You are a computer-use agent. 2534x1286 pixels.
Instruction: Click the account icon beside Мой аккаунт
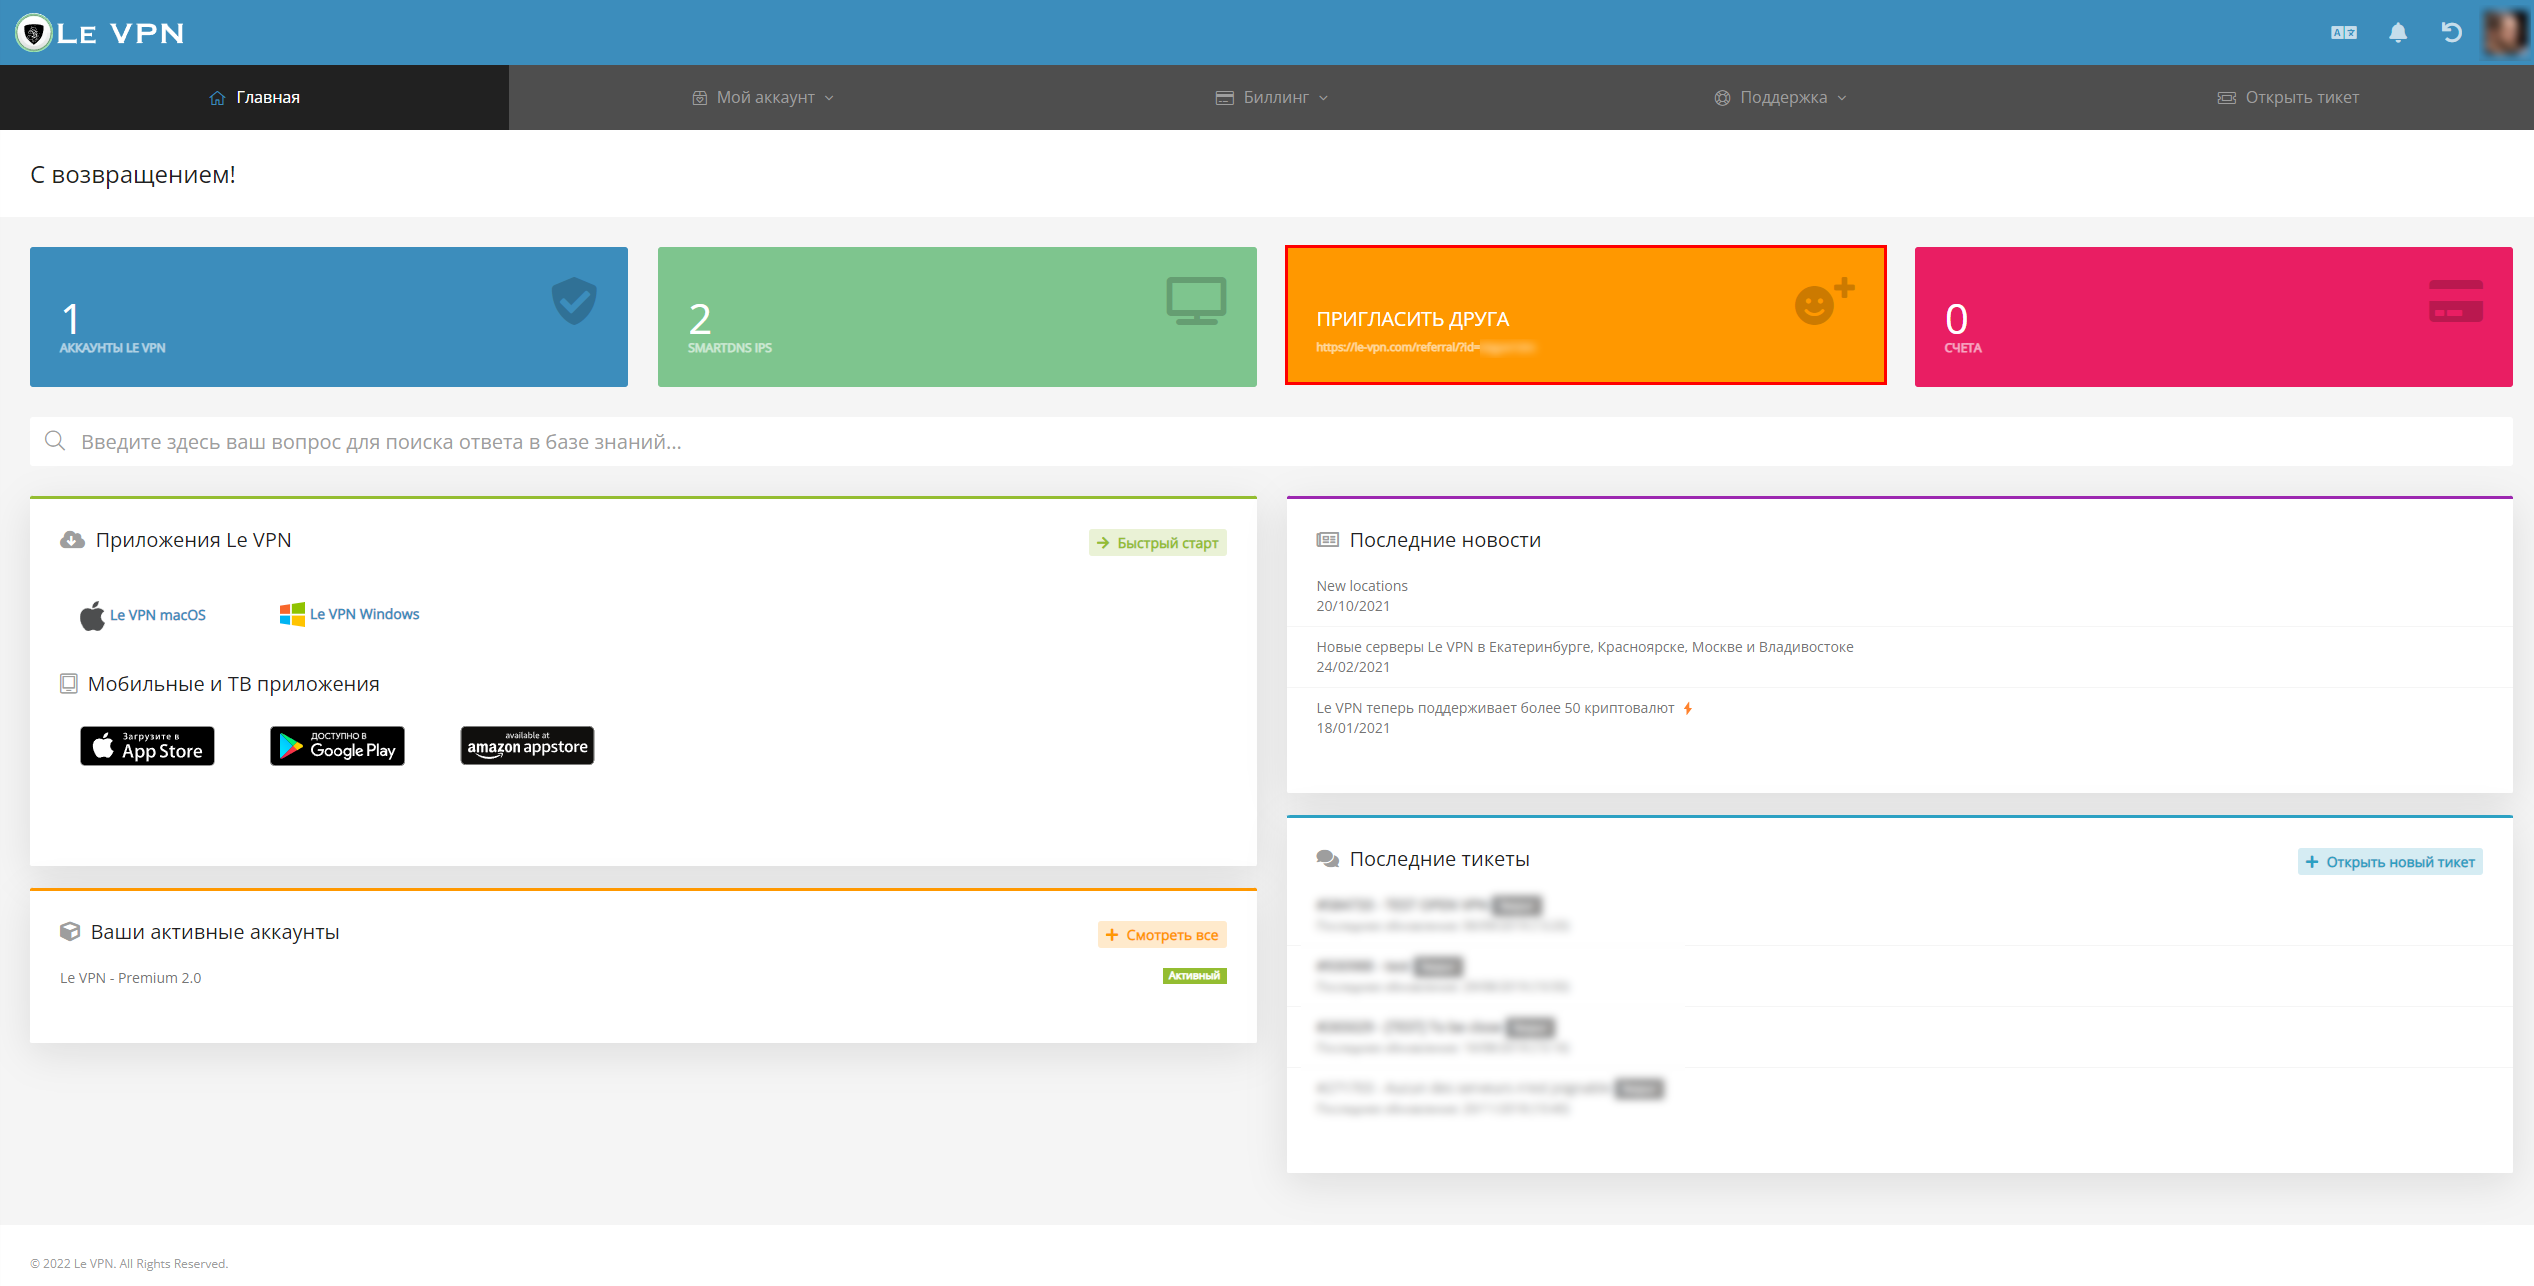pos(700,97)
